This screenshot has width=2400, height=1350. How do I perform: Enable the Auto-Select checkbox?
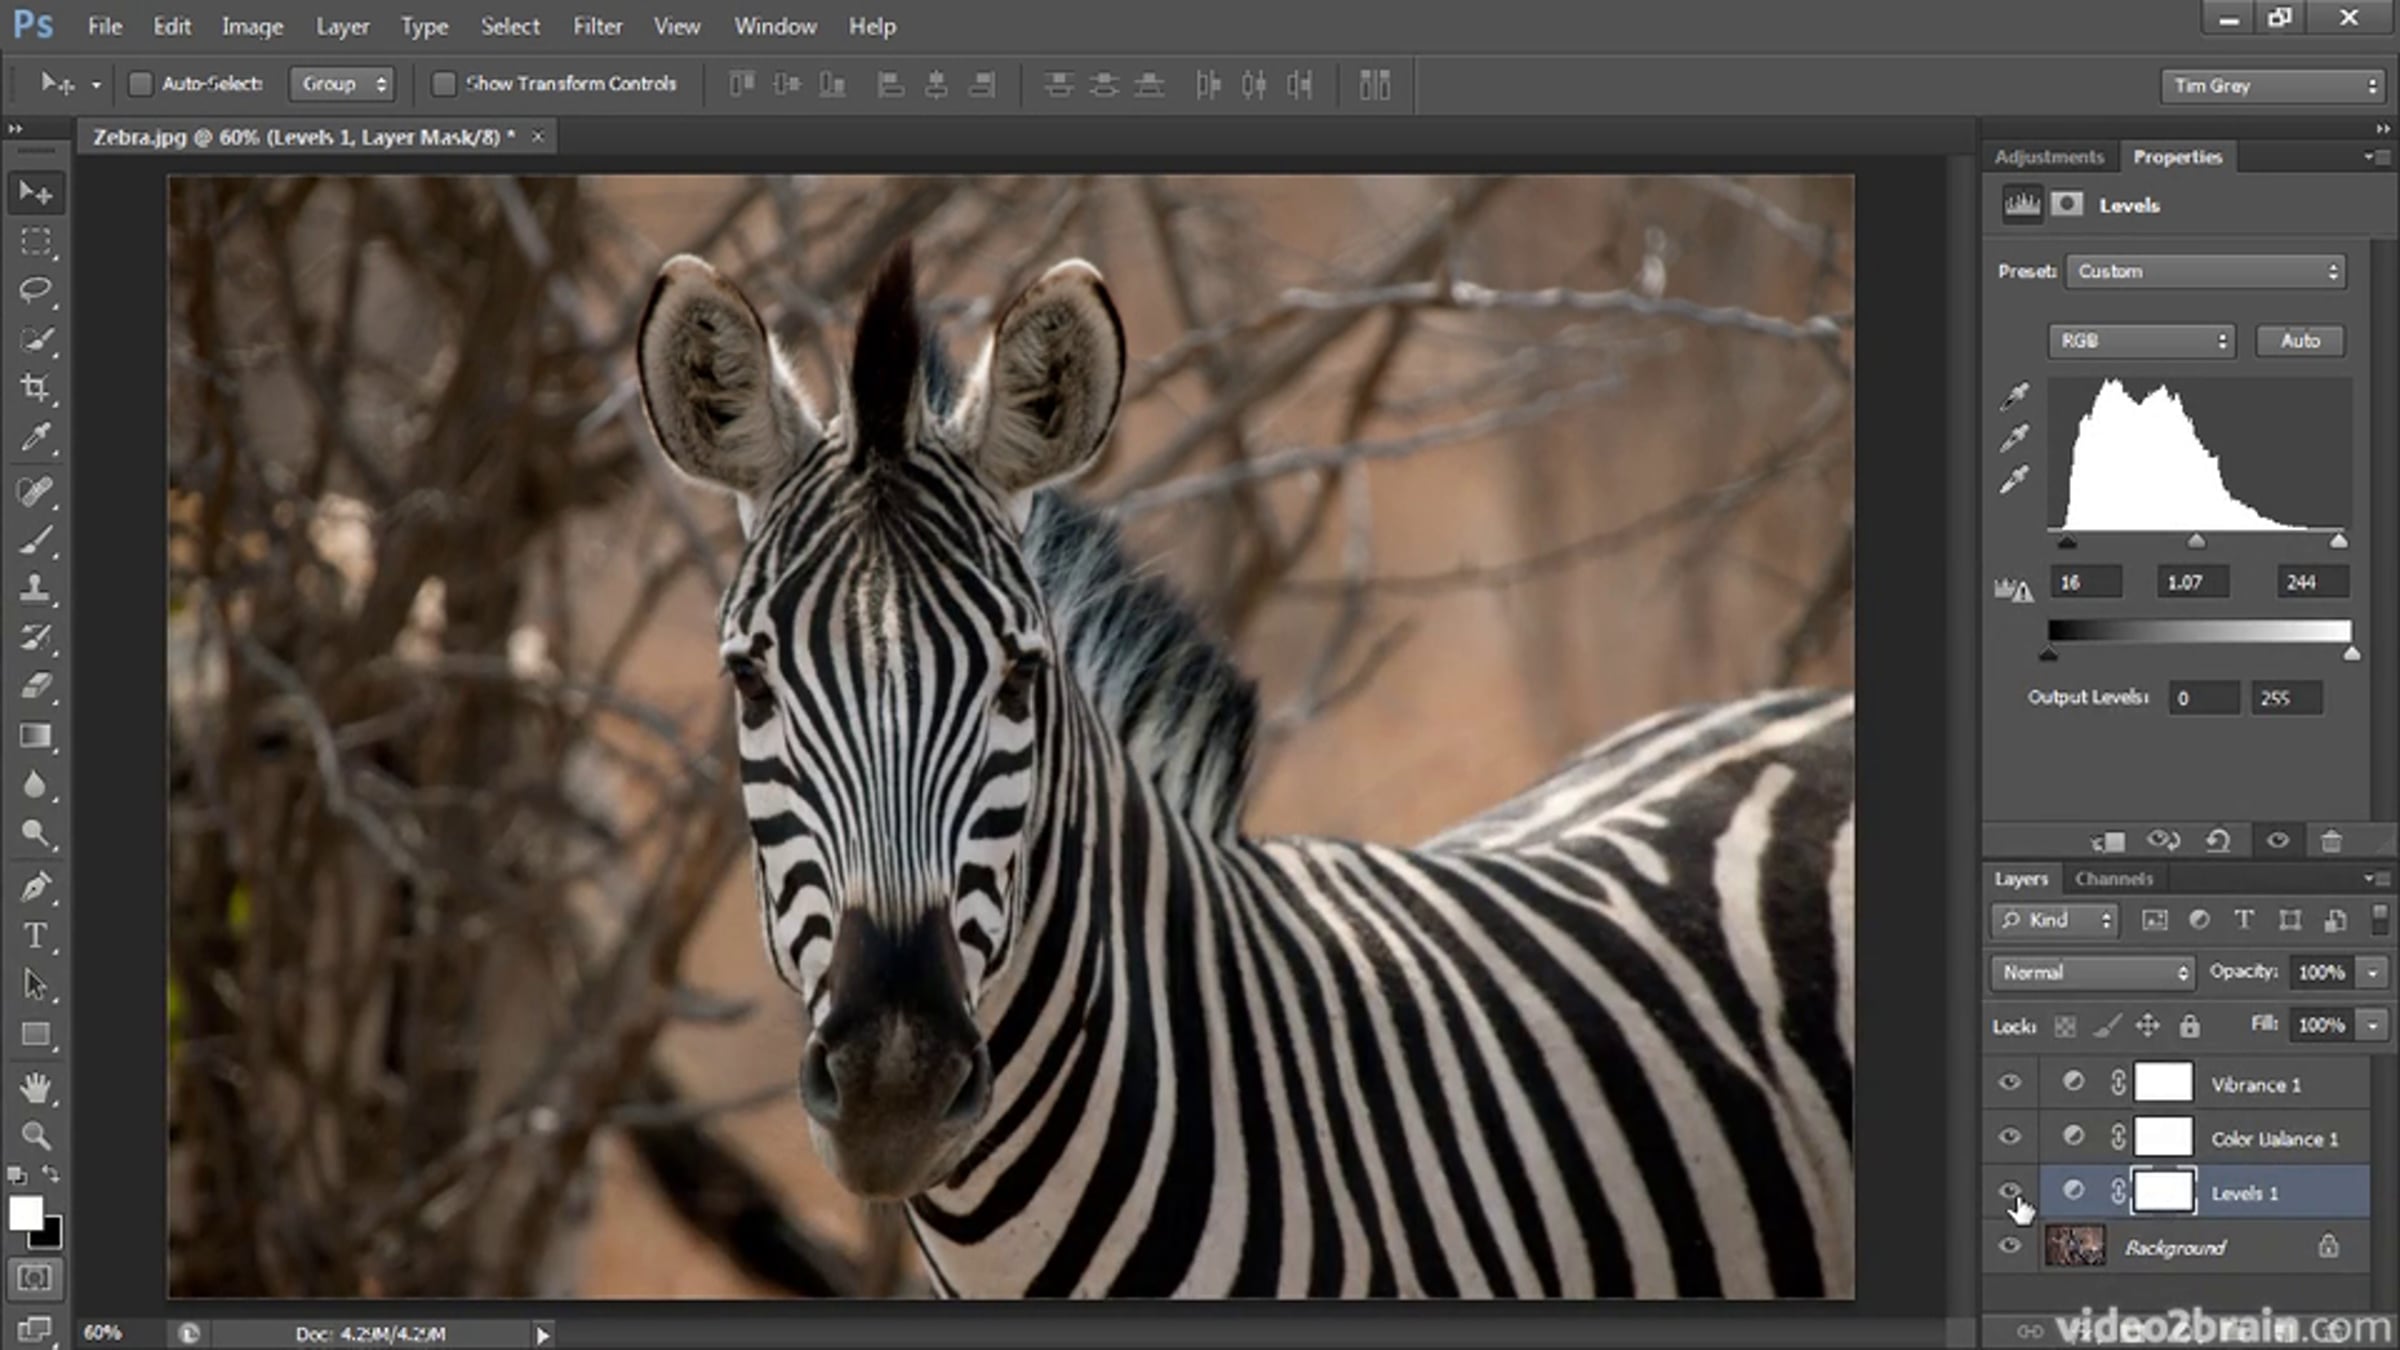(141, 84)
